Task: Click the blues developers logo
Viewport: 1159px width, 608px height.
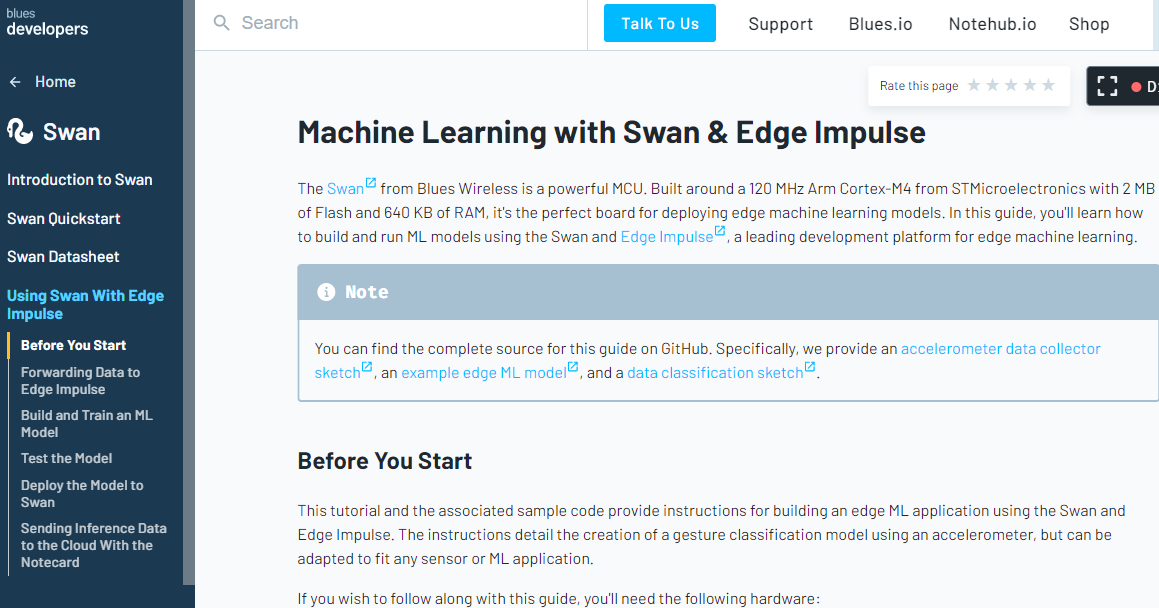Action: coord(47,22)
